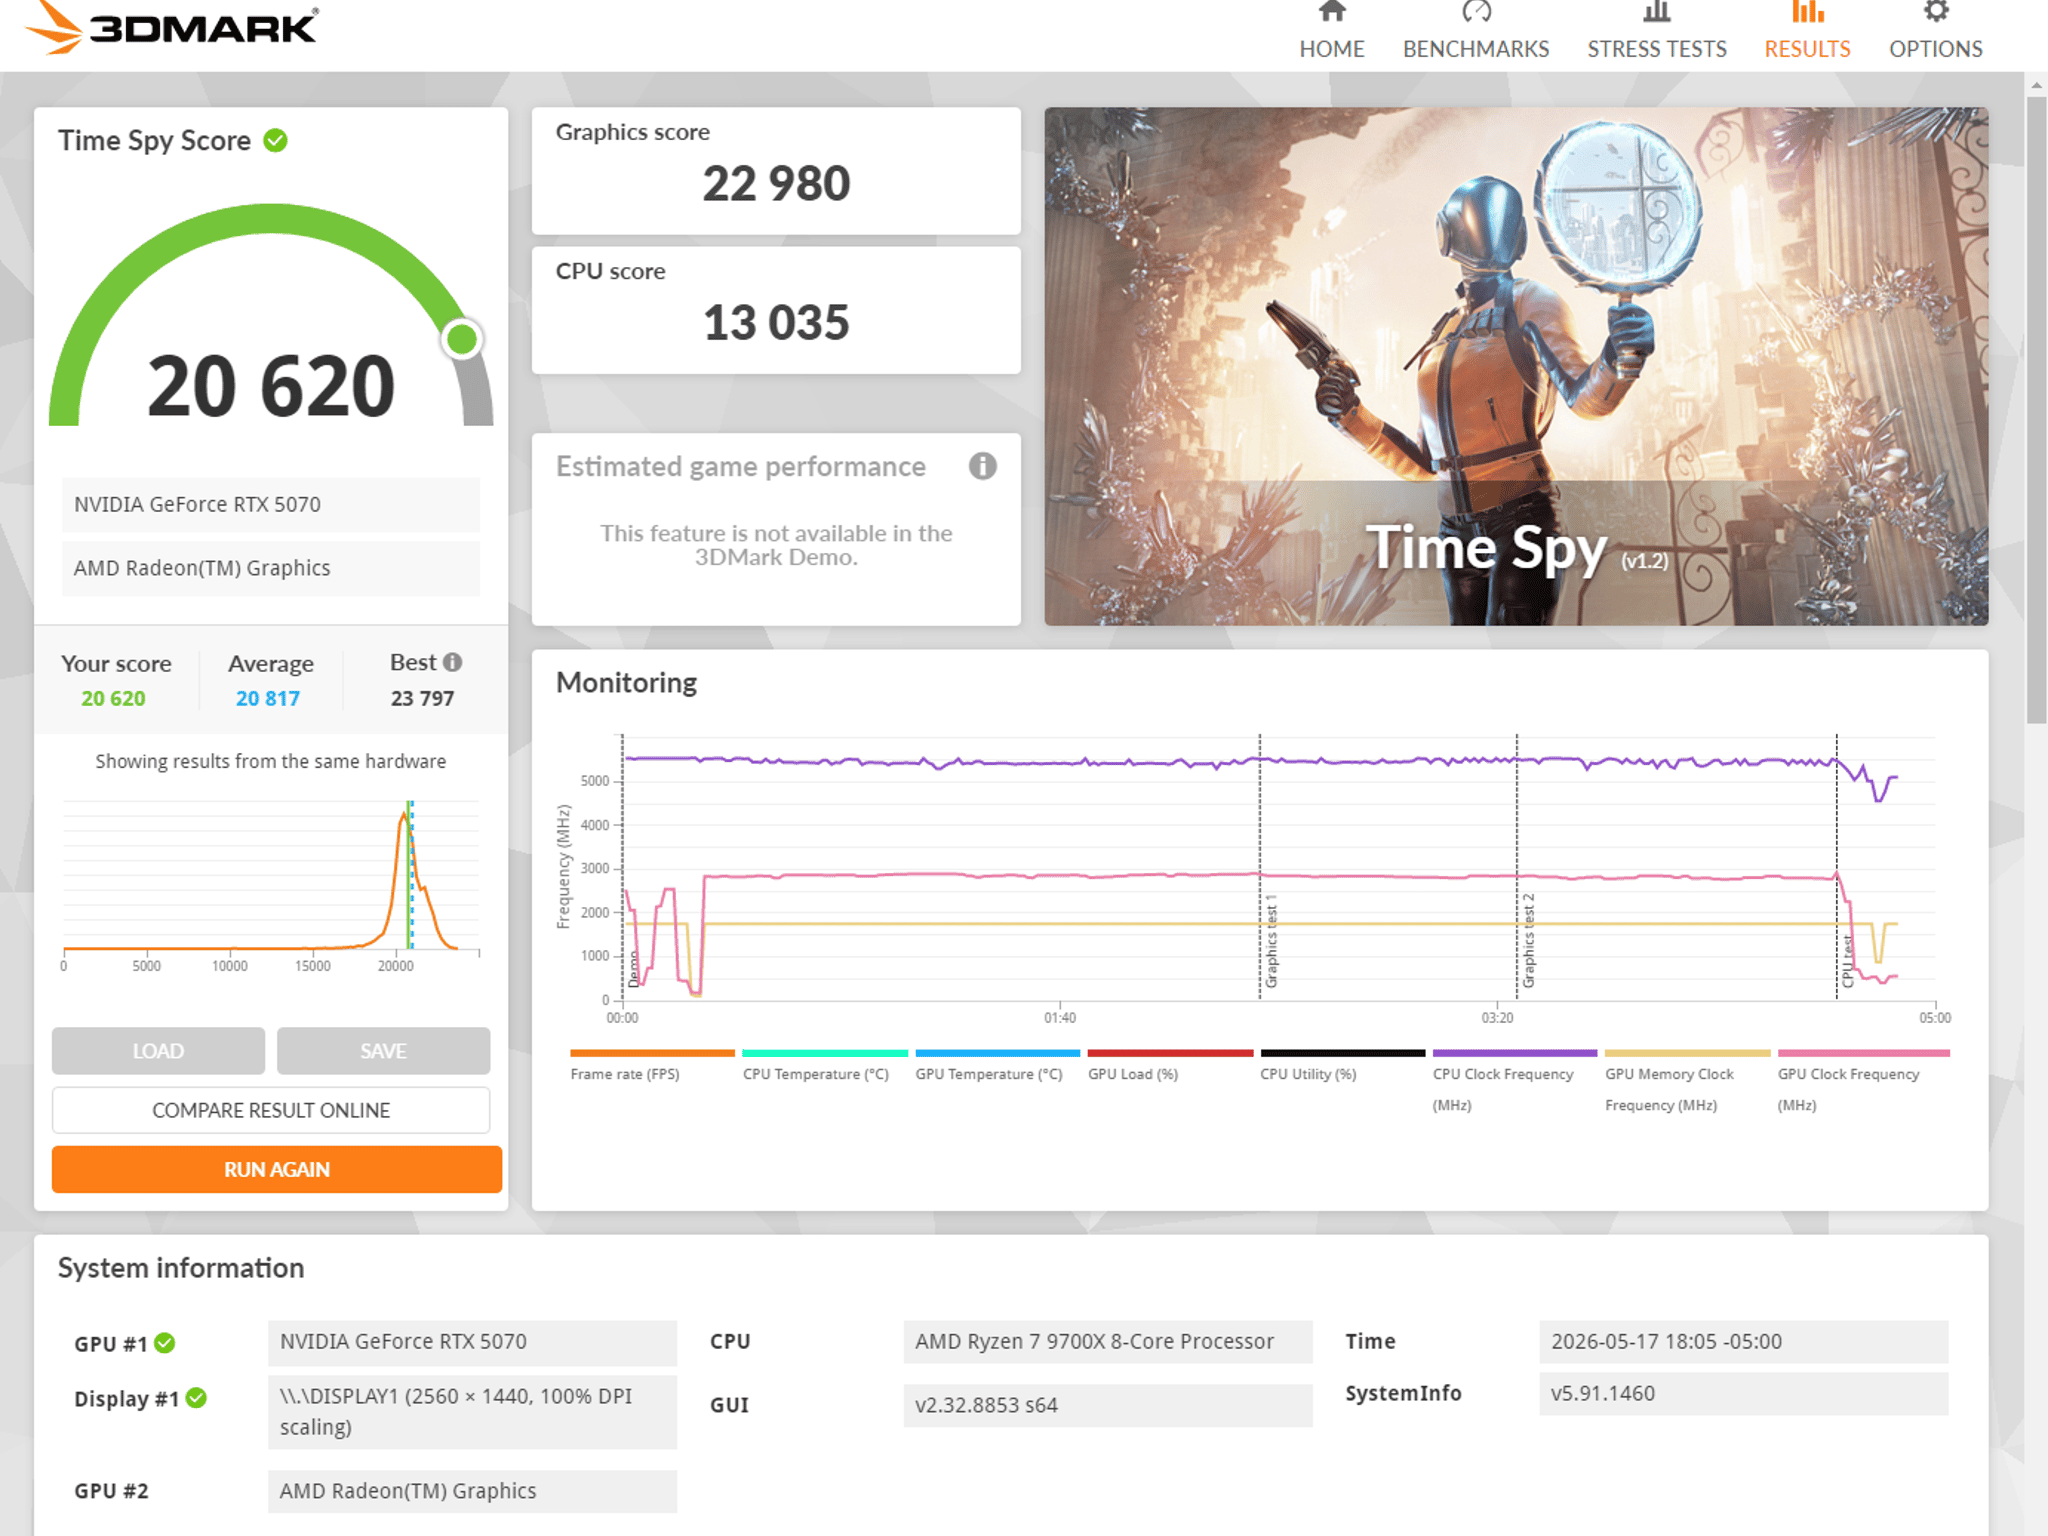Click the SAVE button
The height and width of the screenshot is (1536, 2048).
(x=383, y=1051)
